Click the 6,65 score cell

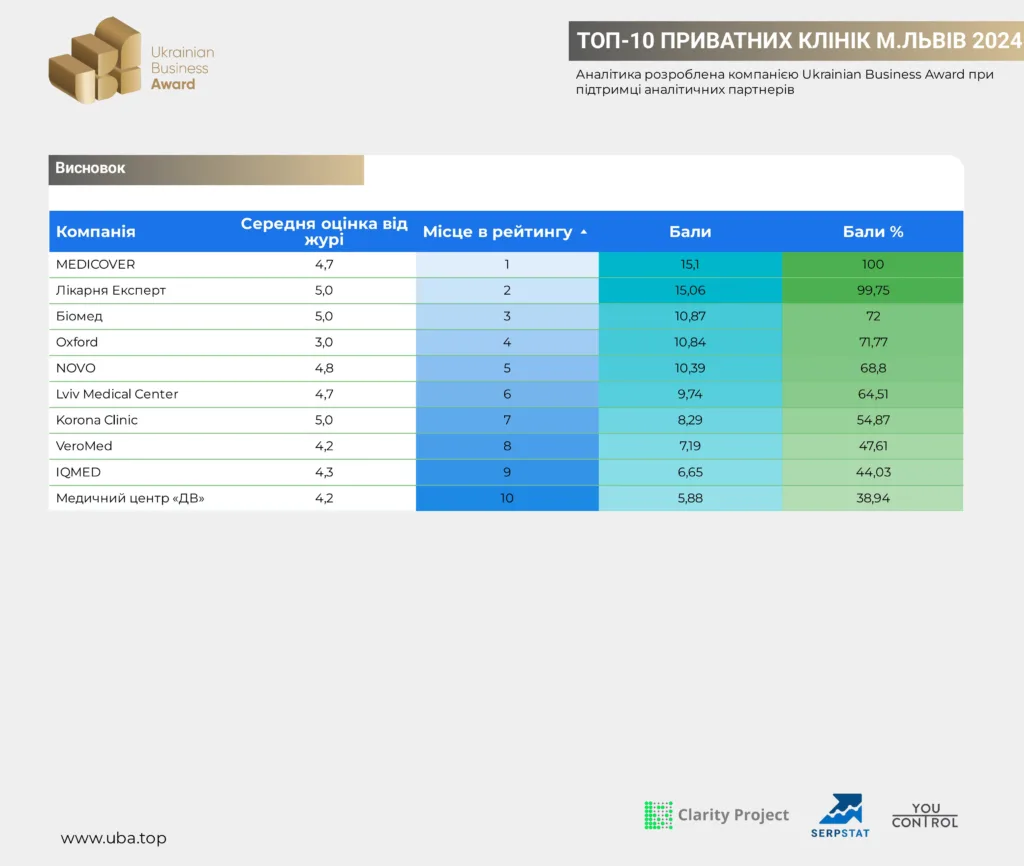[x=690, y=472]
